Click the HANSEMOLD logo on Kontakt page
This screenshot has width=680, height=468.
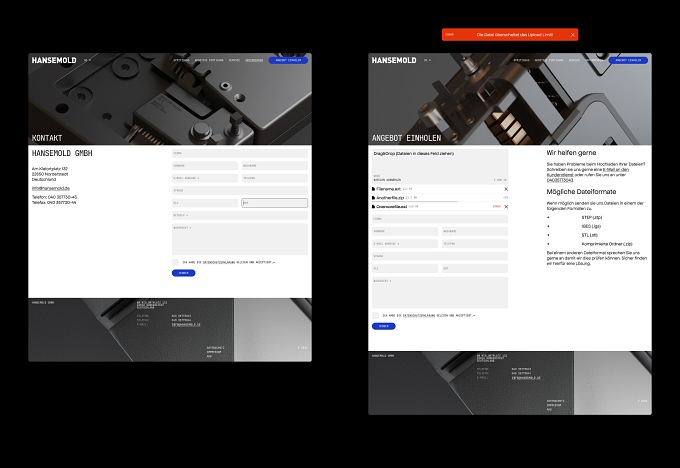point(54,60)
